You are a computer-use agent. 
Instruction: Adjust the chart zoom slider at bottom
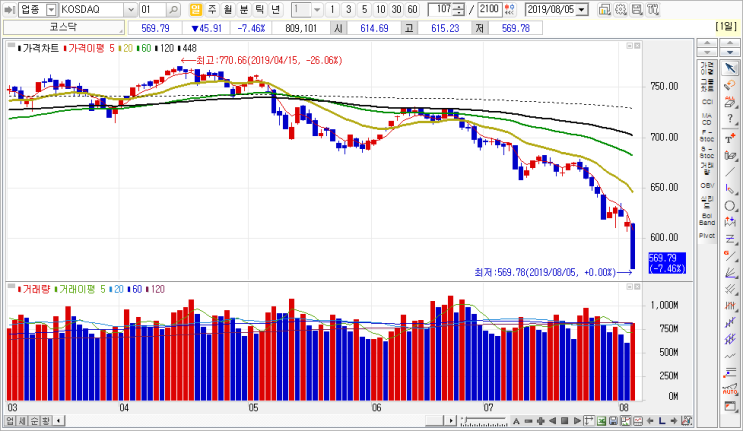point(483,421)
